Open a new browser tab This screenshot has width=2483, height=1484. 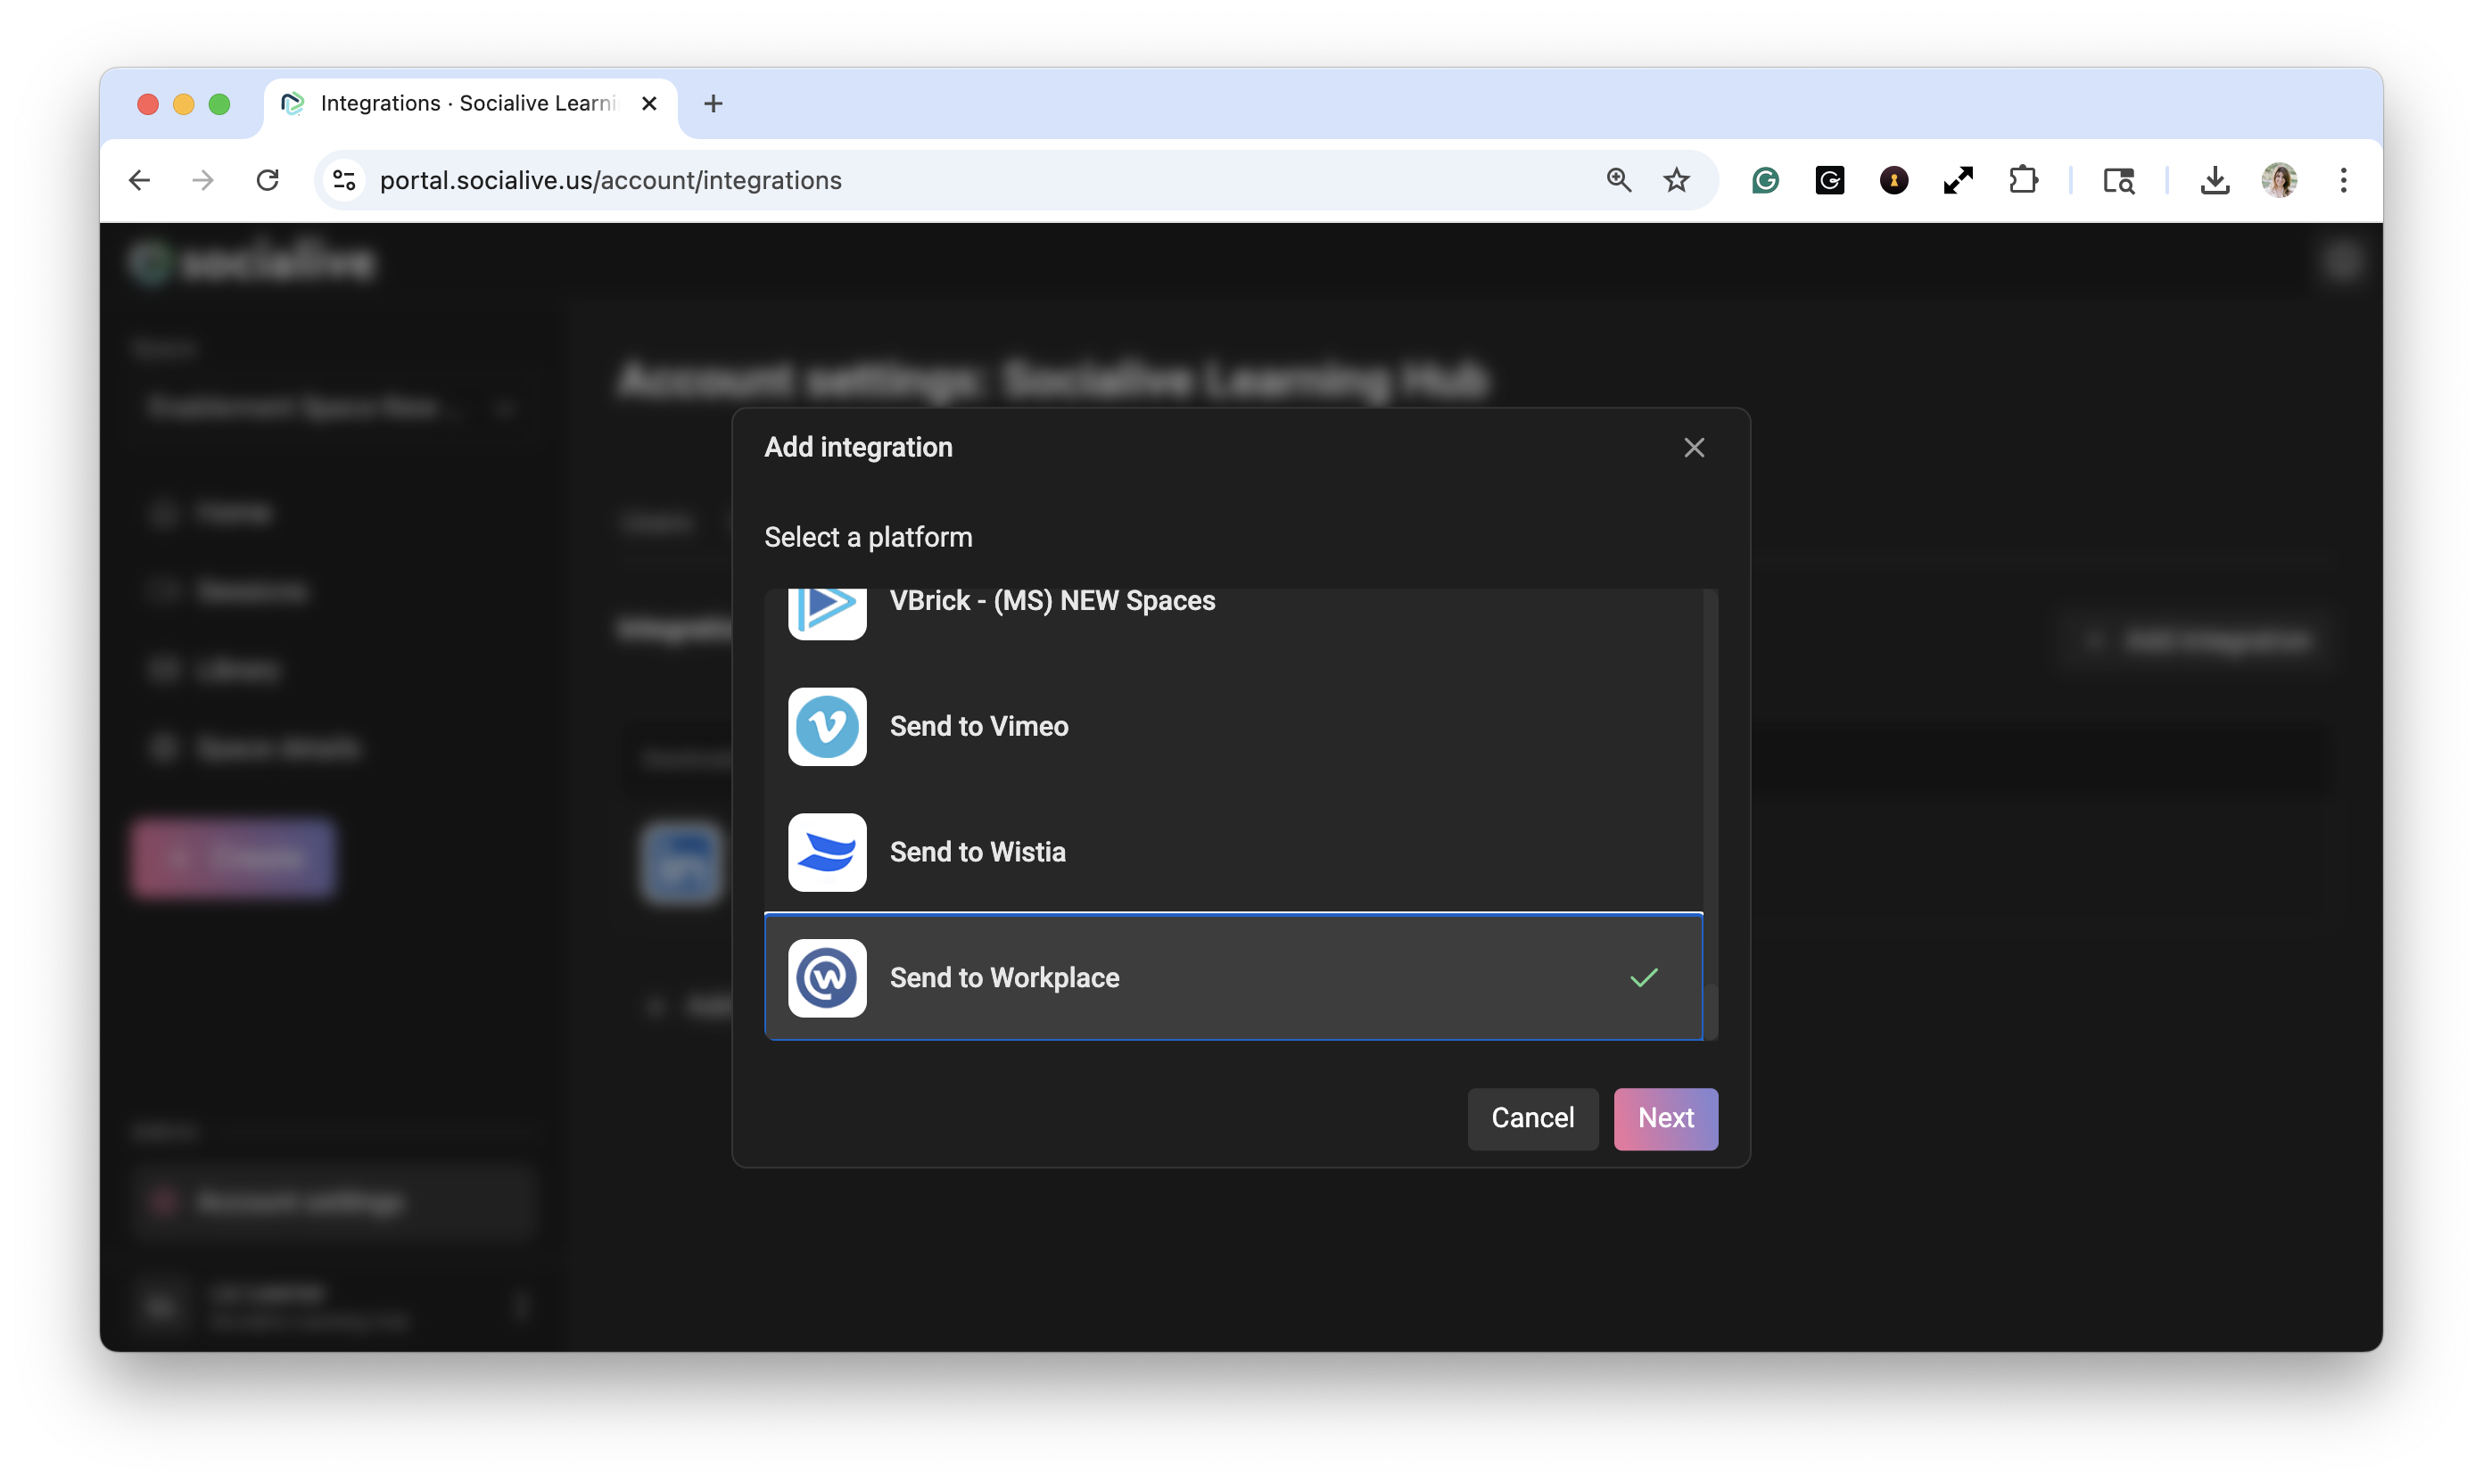(x=713, y=104)
